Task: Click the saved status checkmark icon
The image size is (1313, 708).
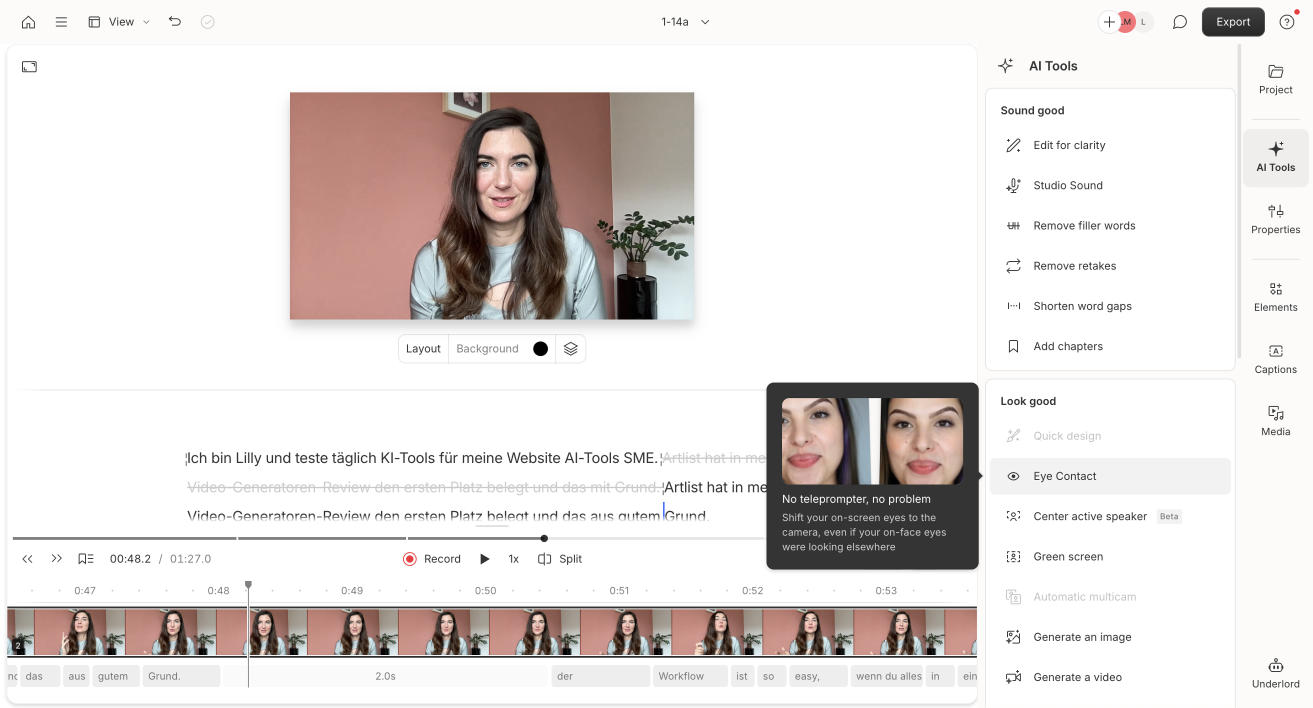Action: (208, 22)
